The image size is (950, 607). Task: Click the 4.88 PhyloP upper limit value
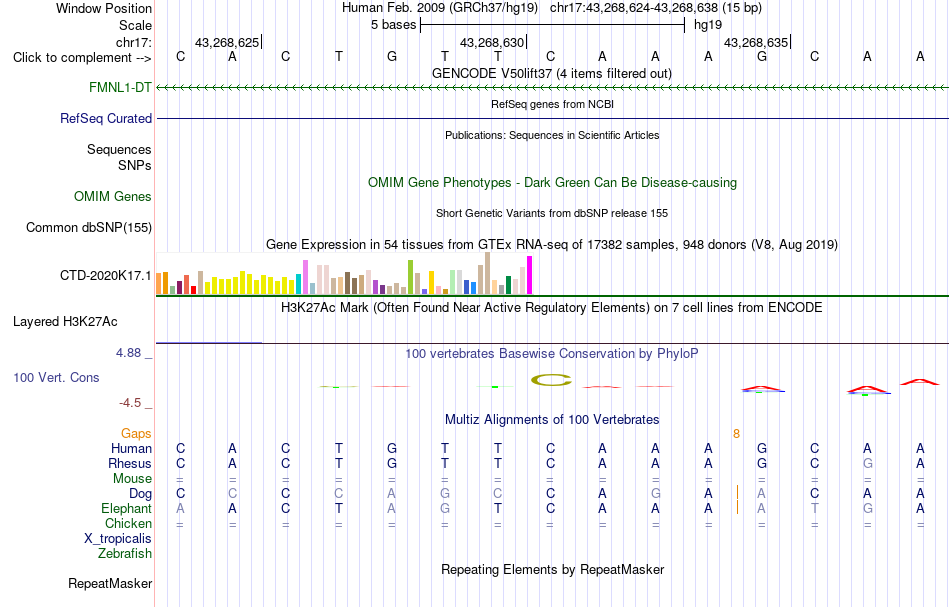click(128, 353)
